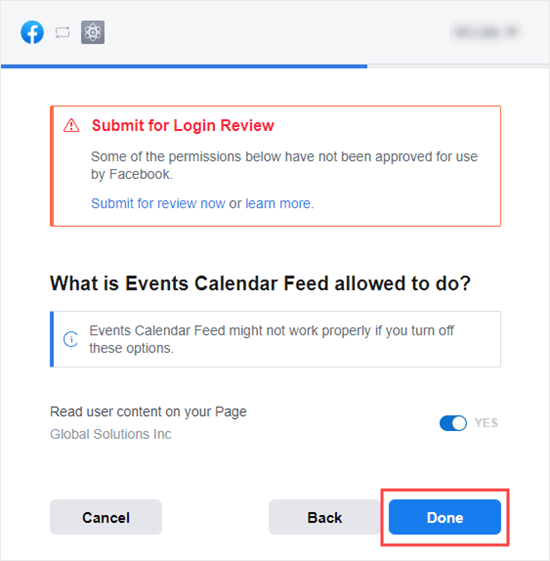
Task: Click the YES label next to the switch
Action: click(x=486, y=423)
